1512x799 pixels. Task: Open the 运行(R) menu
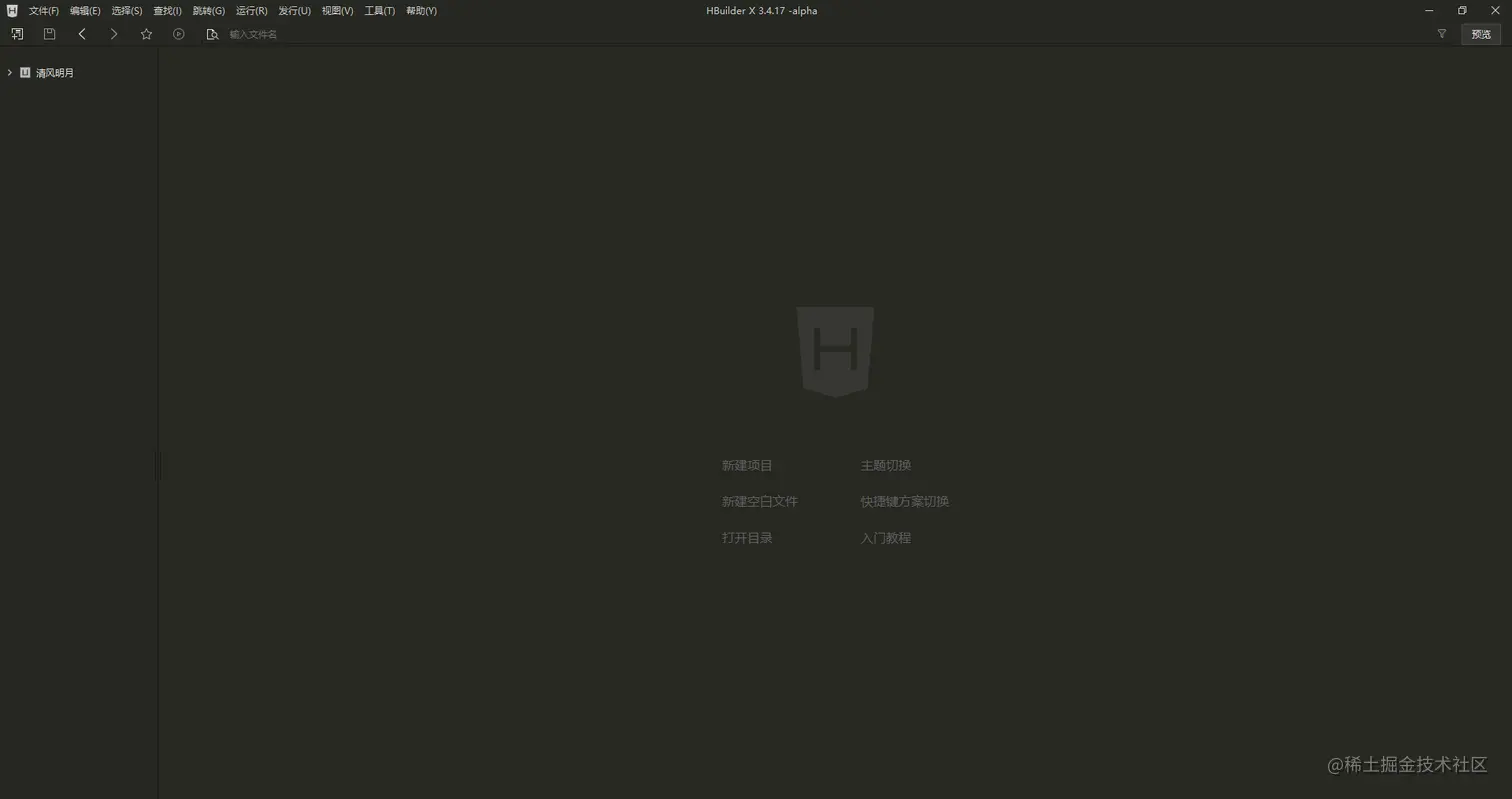tap(251, 11)
